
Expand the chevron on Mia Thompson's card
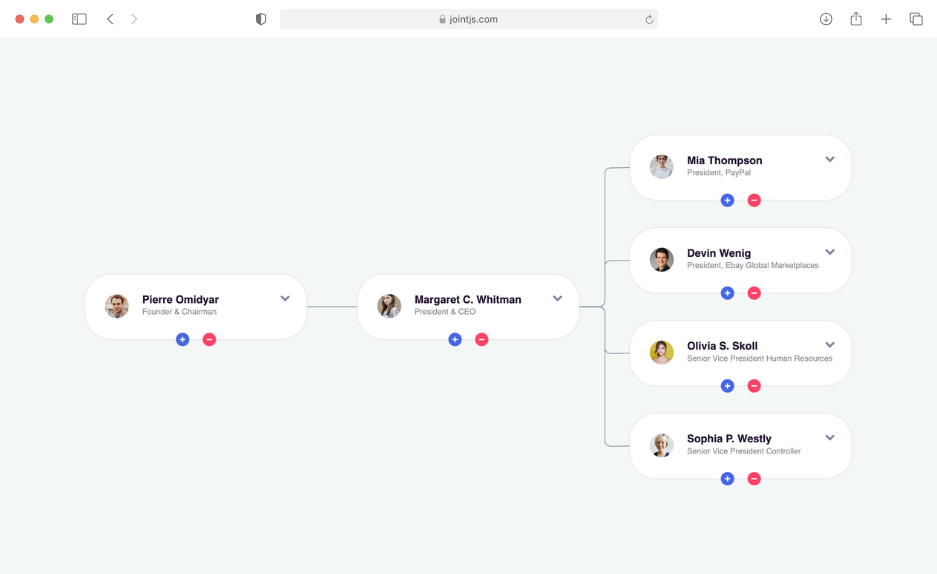(830, 159)
